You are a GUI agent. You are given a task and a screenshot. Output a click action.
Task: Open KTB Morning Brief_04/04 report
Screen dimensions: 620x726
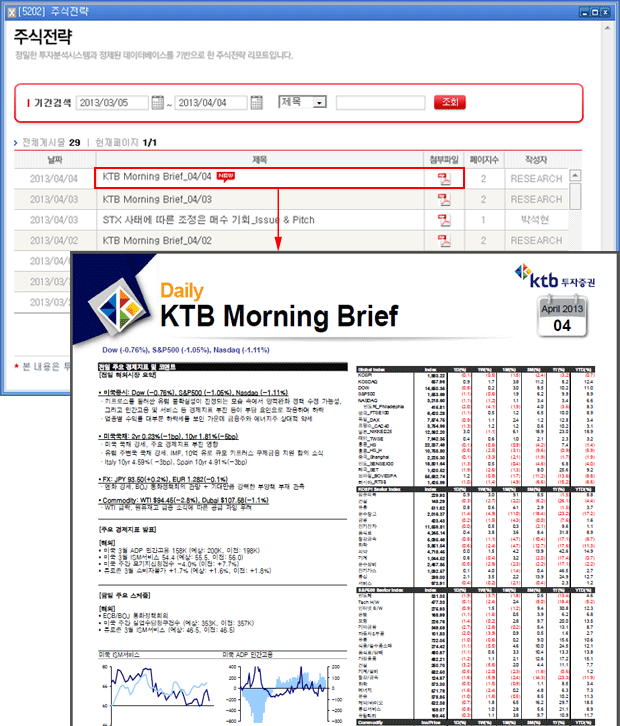point(157,178)
